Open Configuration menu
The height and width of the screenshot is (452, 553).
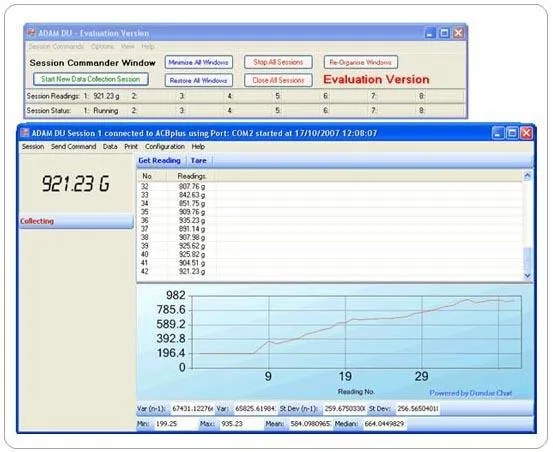tap(165, 146)
